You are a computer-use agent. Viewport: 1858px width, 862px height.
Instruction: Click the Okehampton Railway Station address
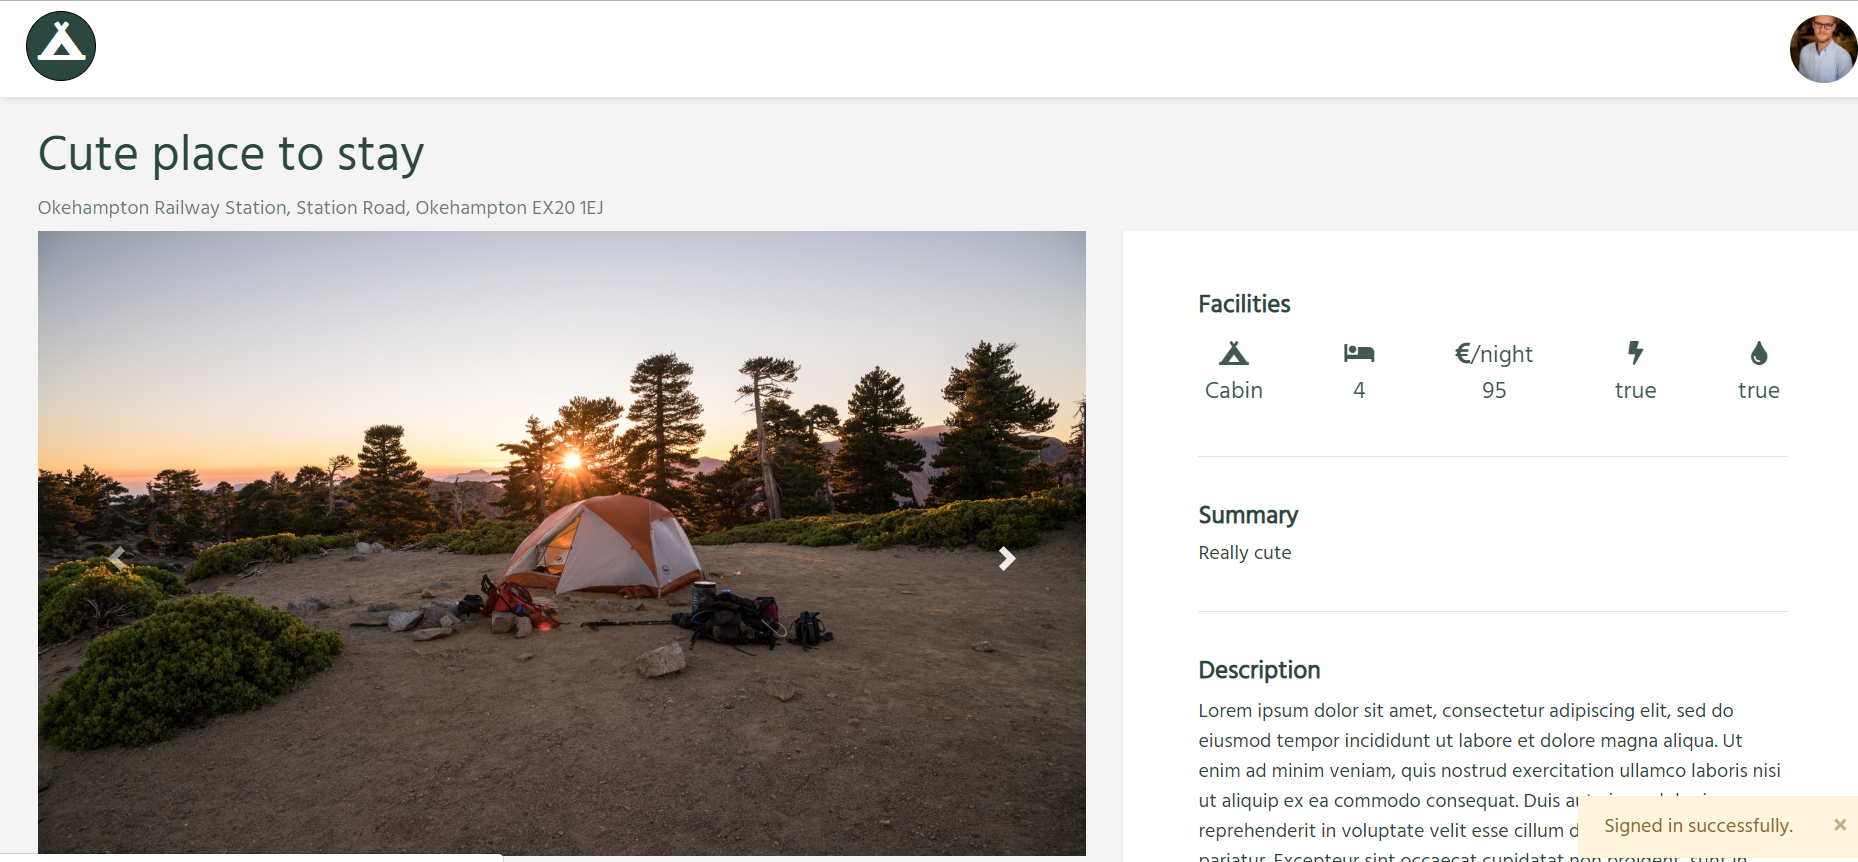(x=320, y=208)
